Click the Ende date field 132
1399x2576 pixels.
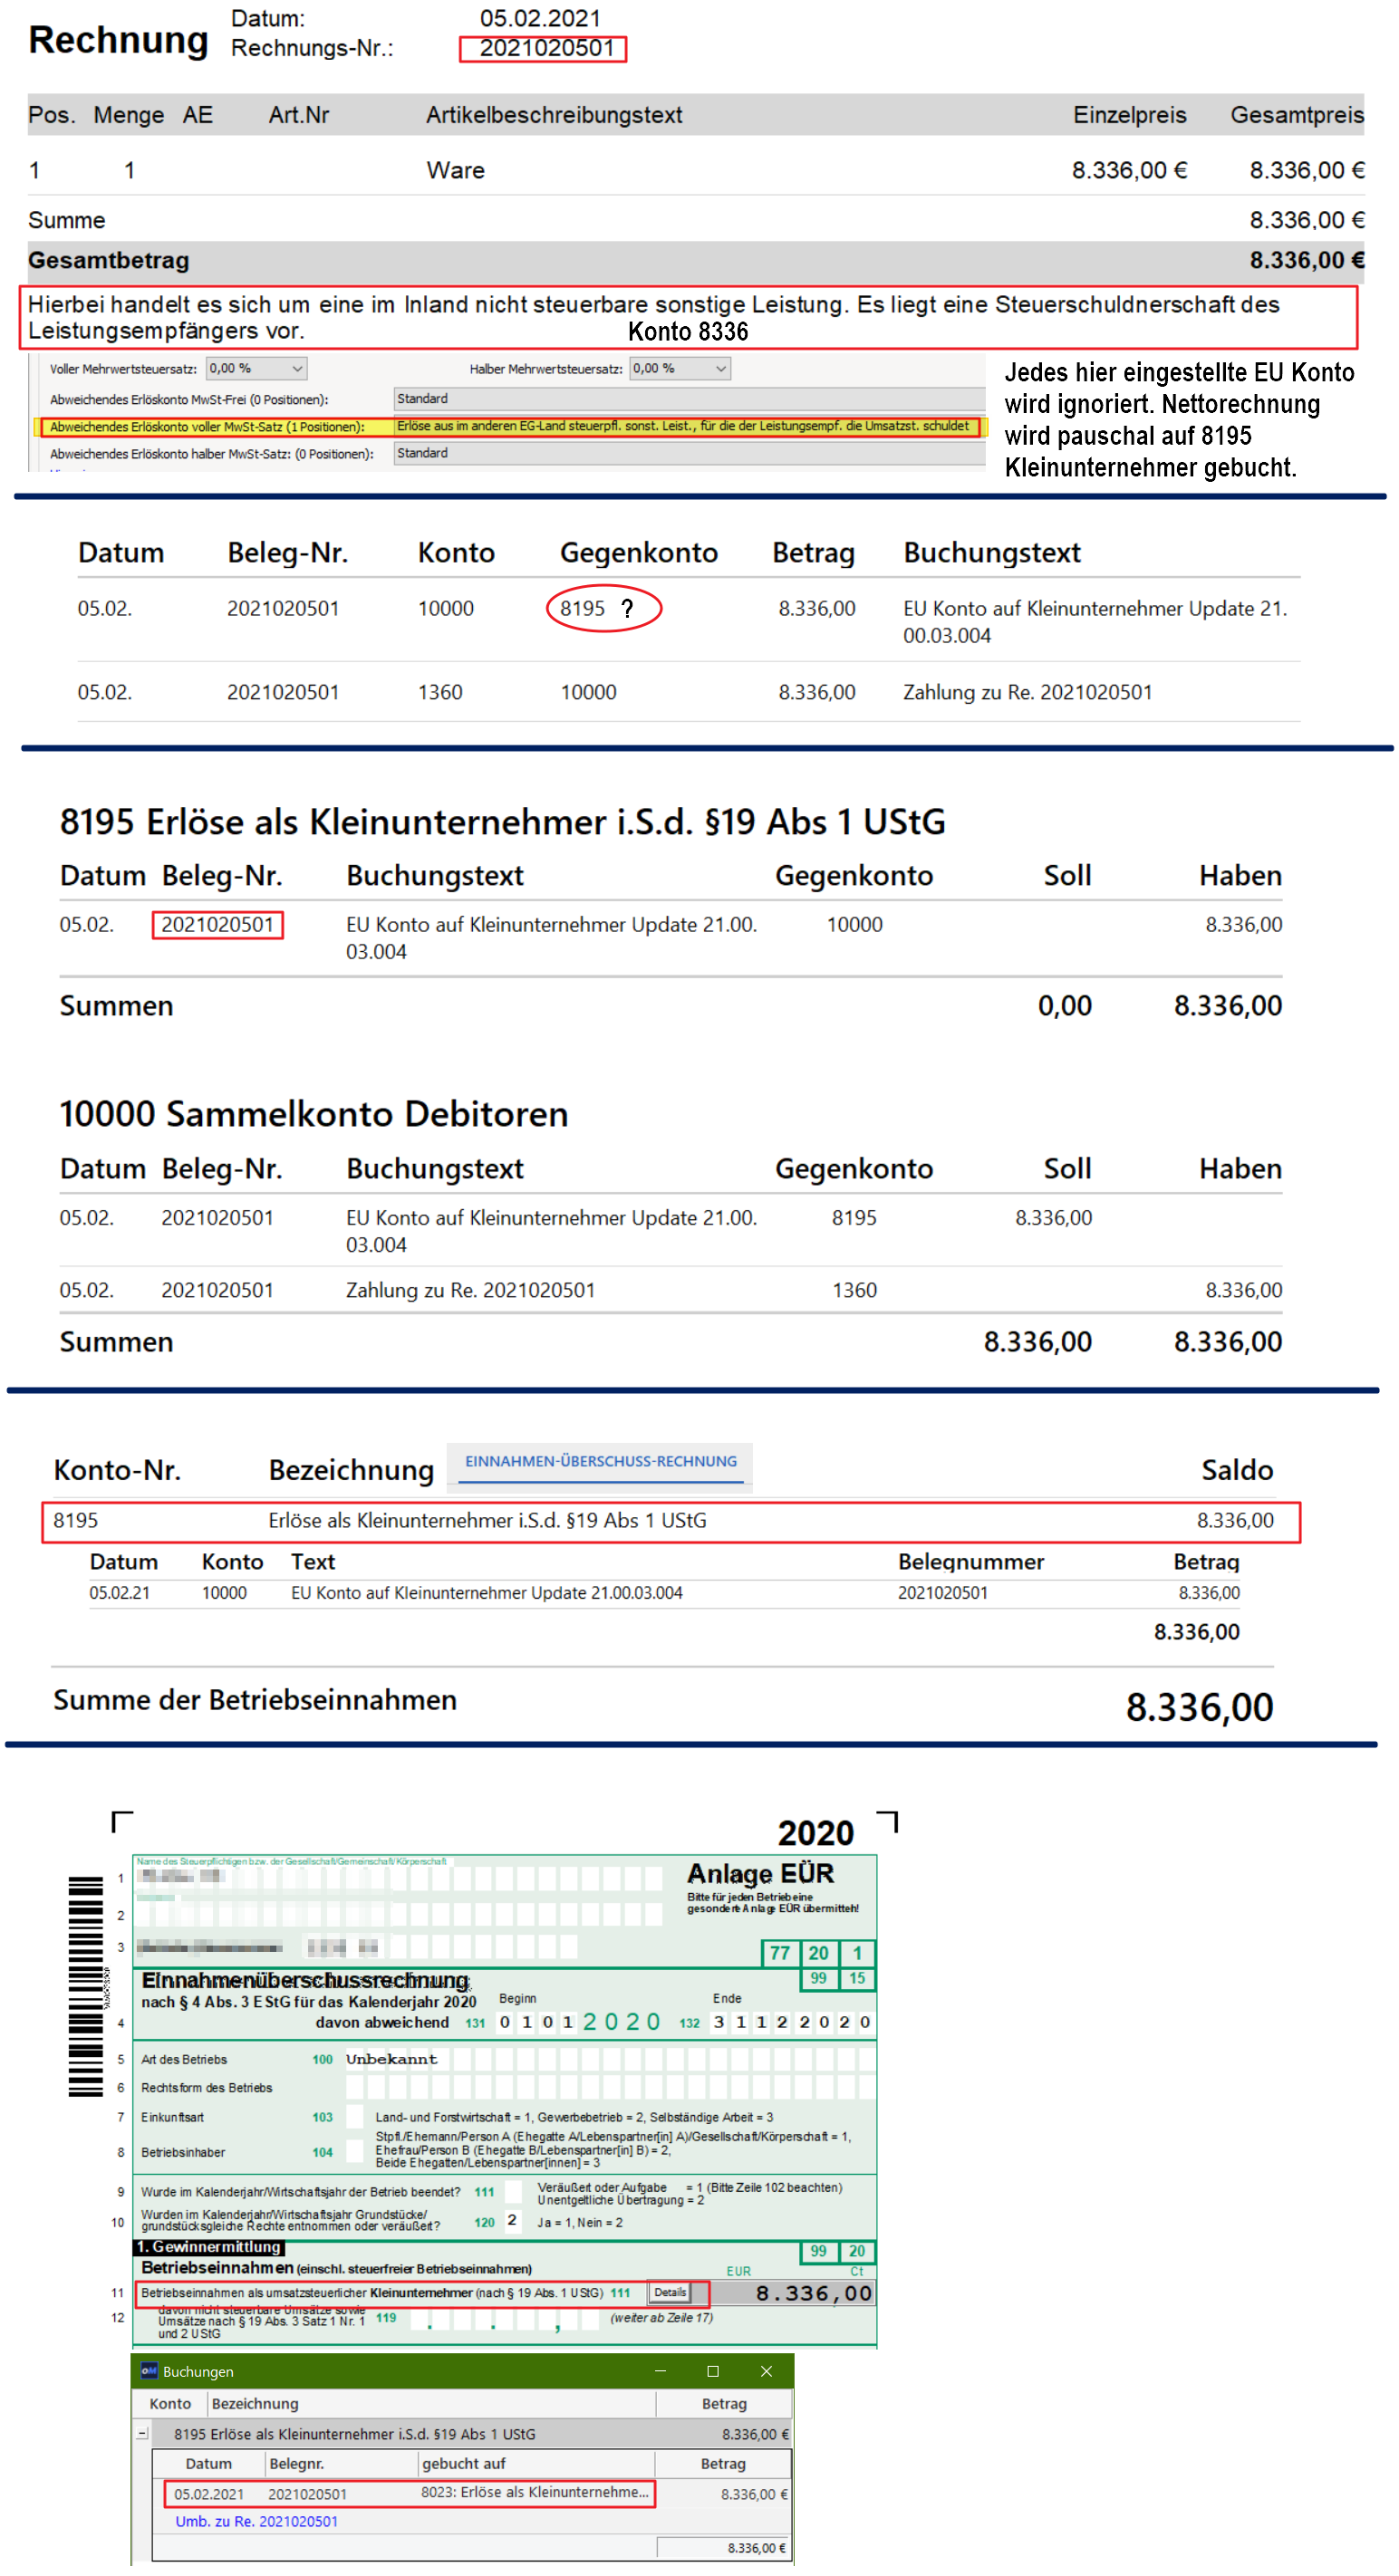click(x=791, y=2022)
